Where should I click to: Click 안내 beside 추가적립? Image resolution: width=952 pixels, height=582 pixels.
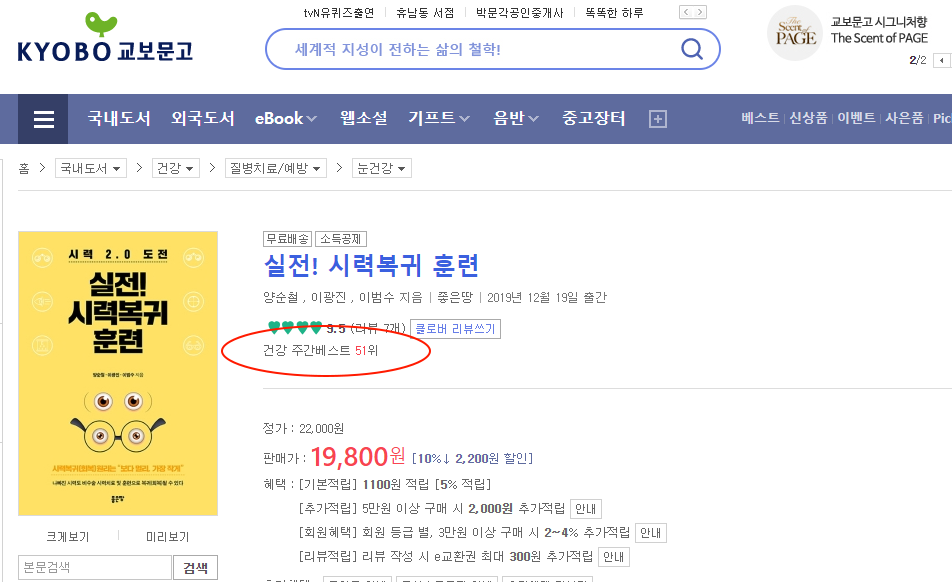coord(586,509)
